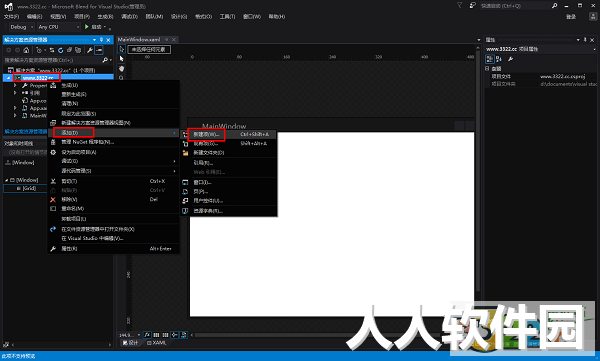Toggle categorized view in the Properties panel
This screenshot has height=361, width=600.
click(490, 59)
